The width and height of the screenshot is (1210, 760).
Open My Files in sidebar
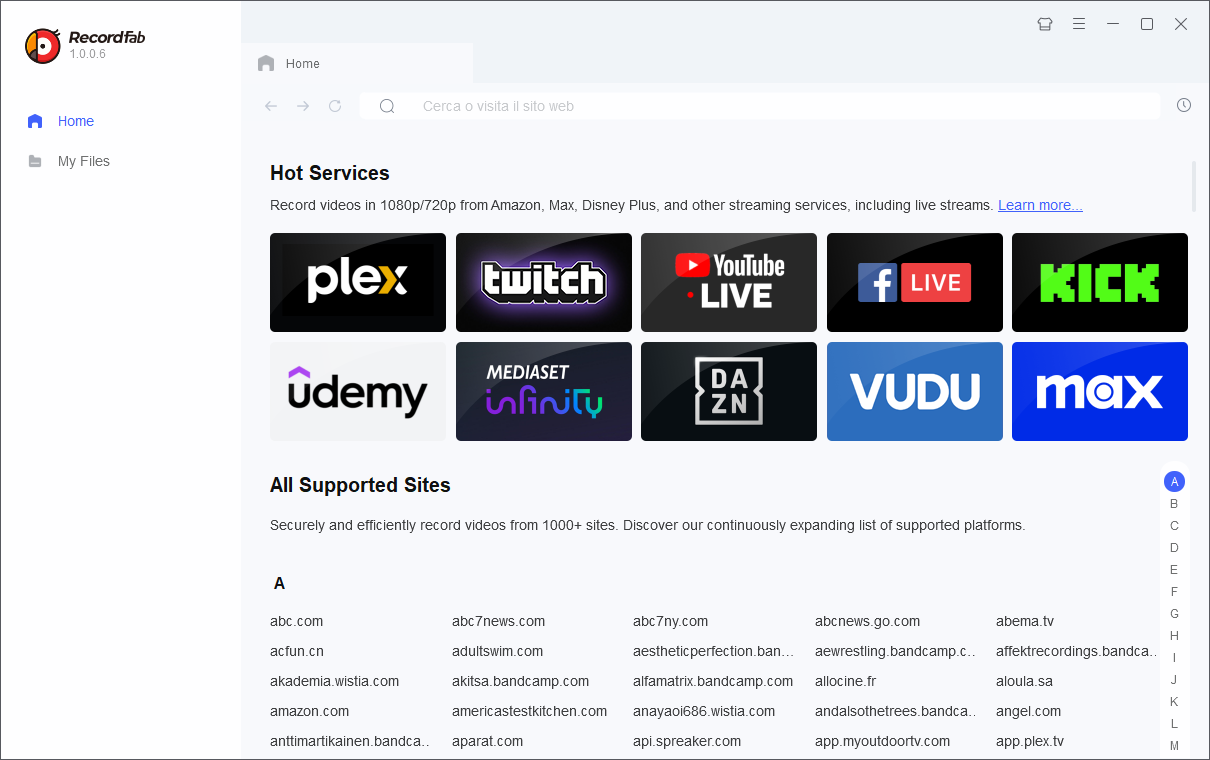pyautogui.click(x=69, y=161)
